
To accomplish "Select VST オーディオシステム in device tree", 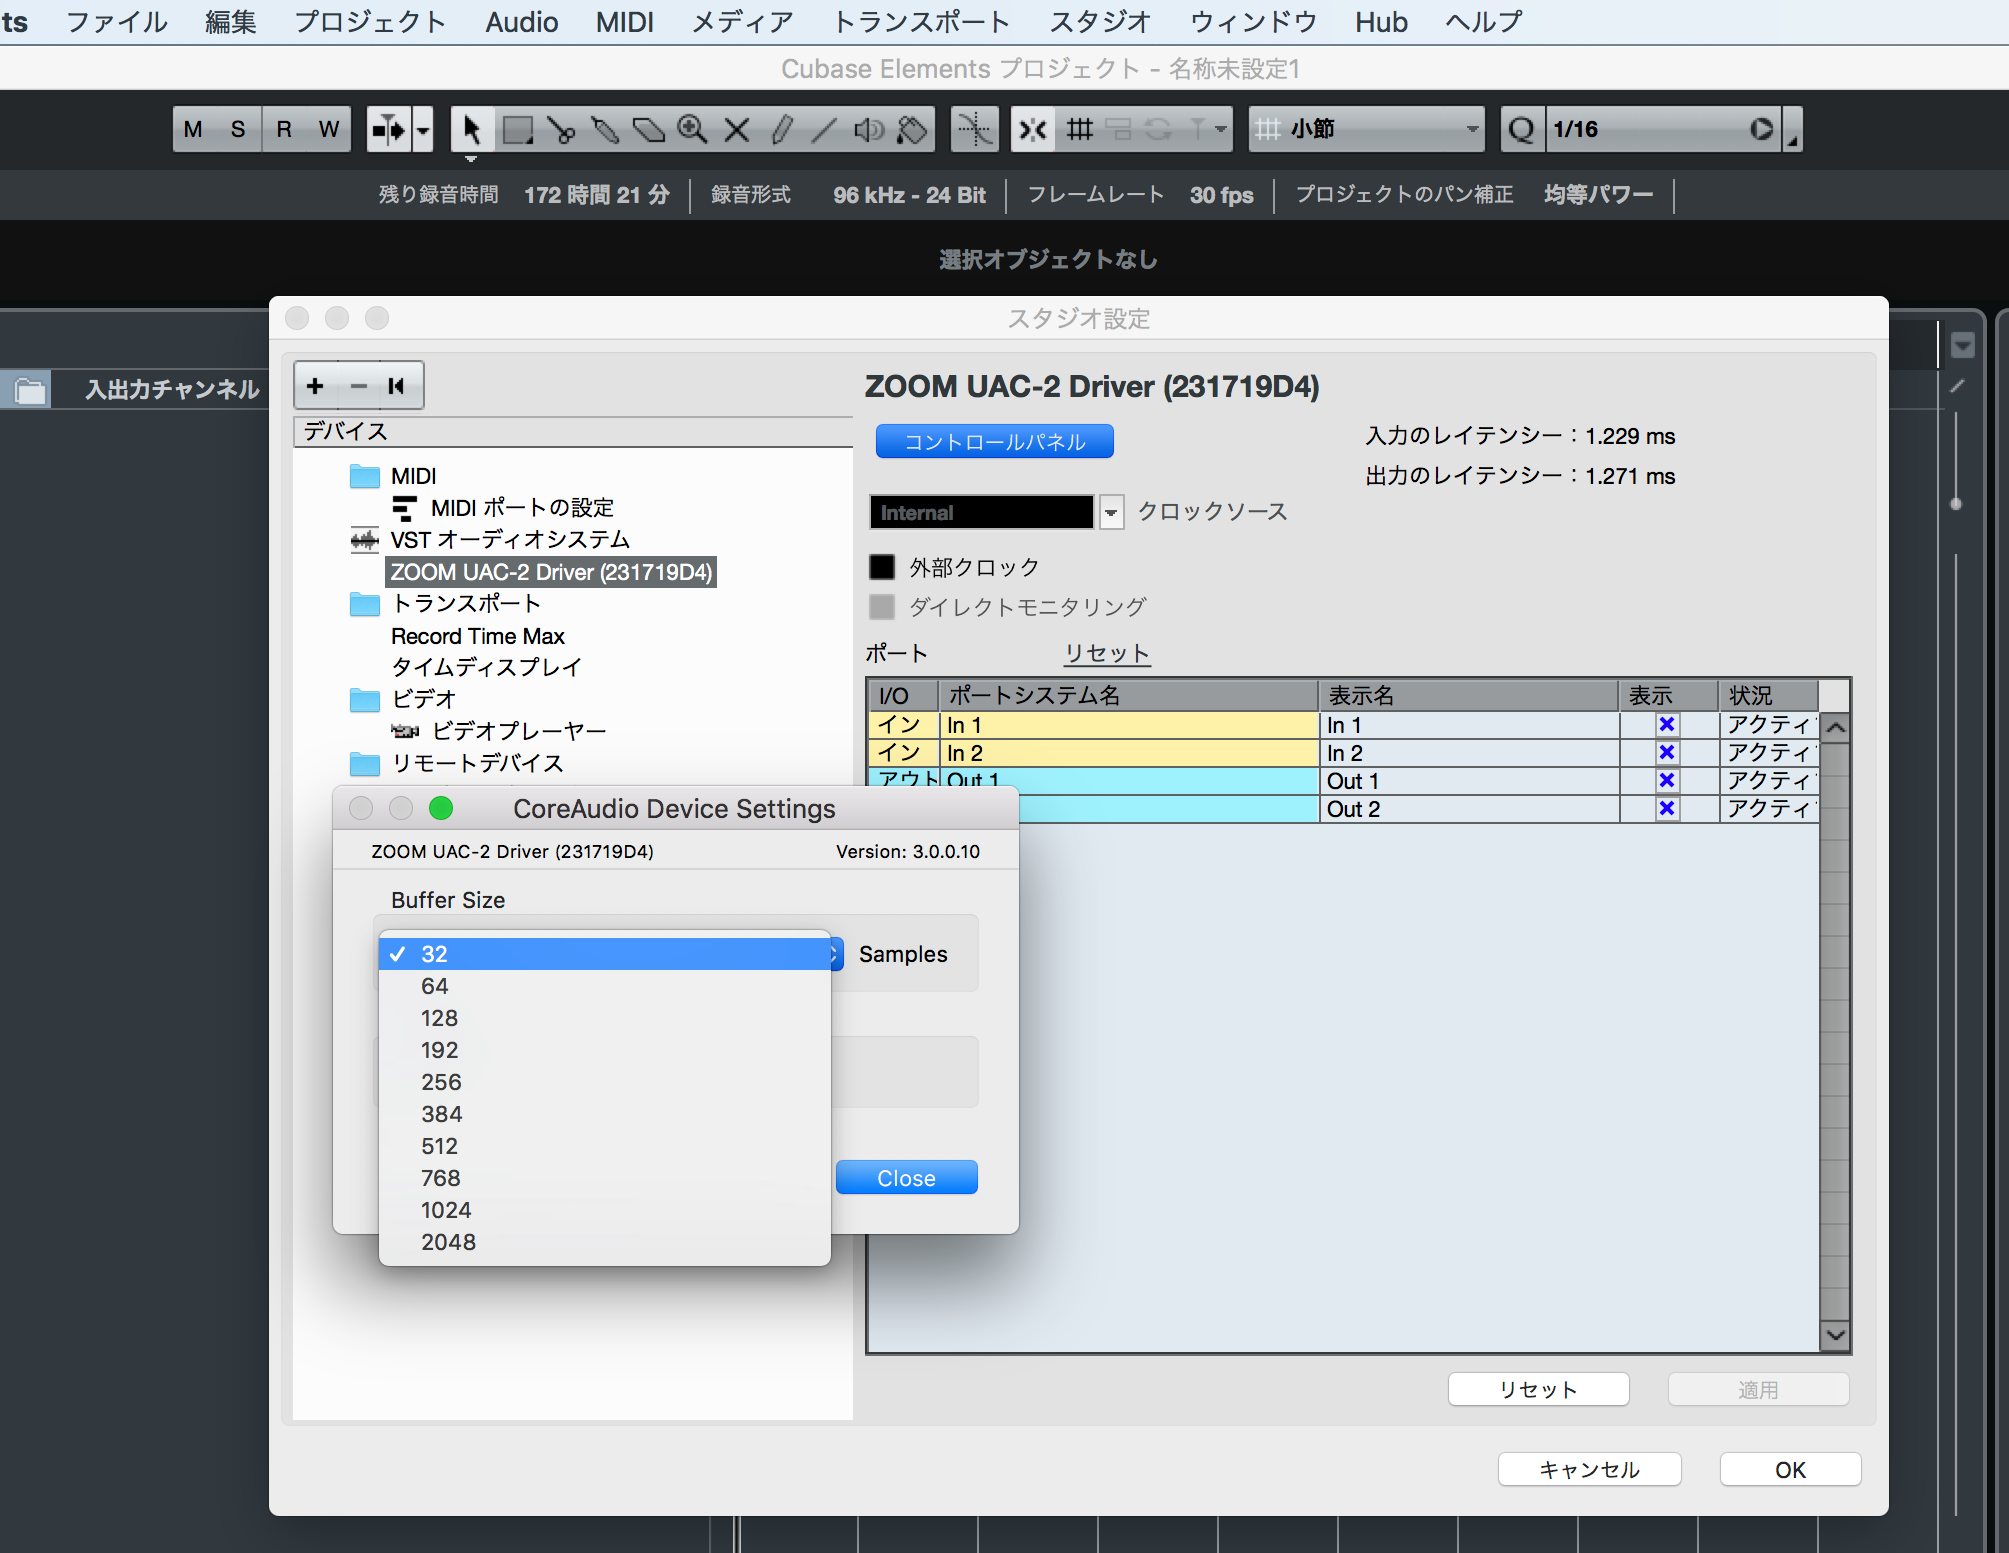I will (x=509, y=540).
